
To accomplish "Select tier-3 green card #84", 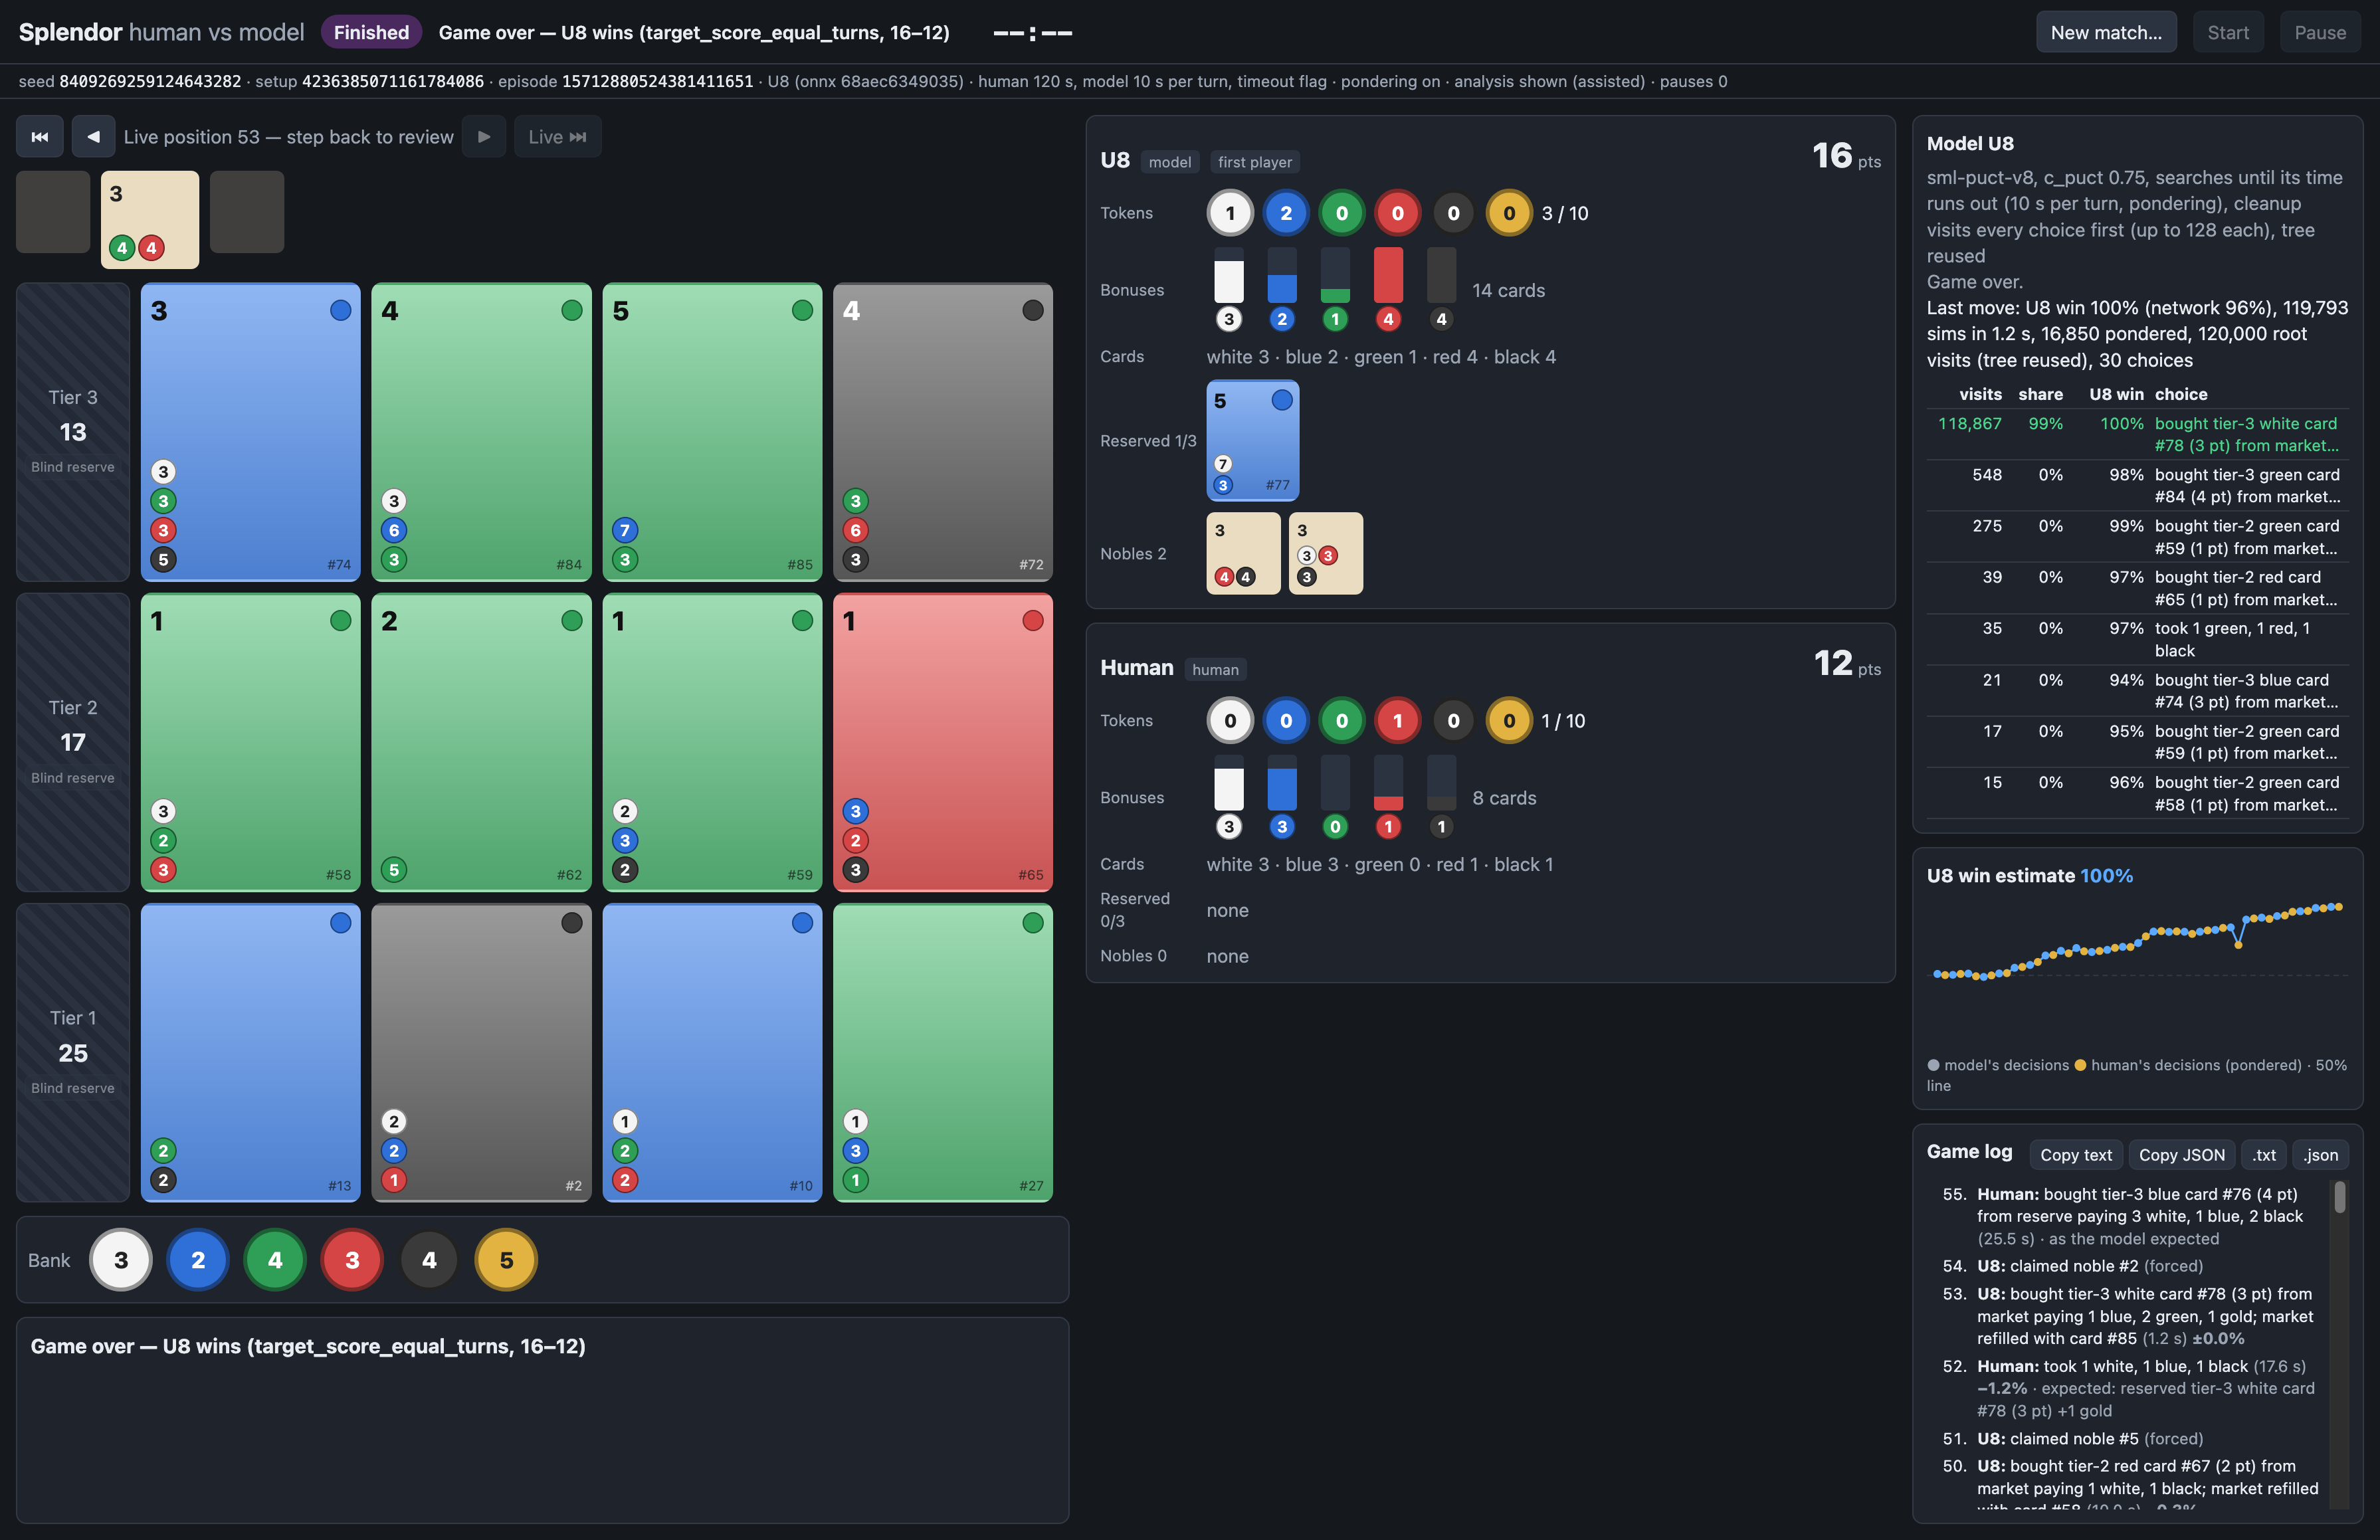I will [481, 432].
